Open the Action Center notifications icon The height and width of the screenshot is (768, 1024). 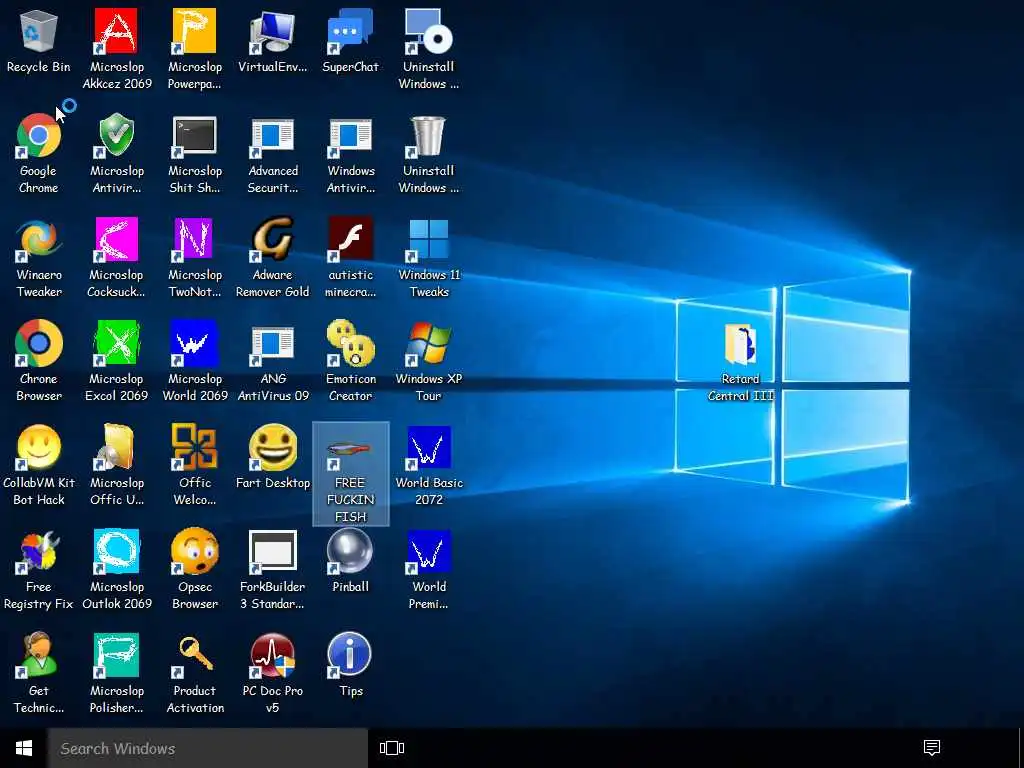click(x=932, y=748)
